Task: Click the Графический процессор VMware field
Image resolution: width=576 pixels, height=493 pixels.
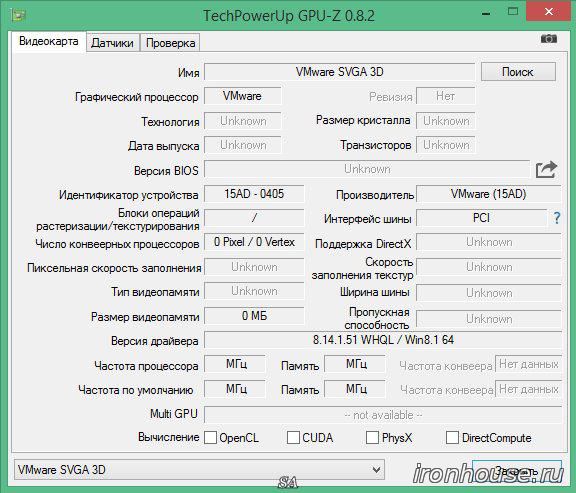Action: (242, 96)
